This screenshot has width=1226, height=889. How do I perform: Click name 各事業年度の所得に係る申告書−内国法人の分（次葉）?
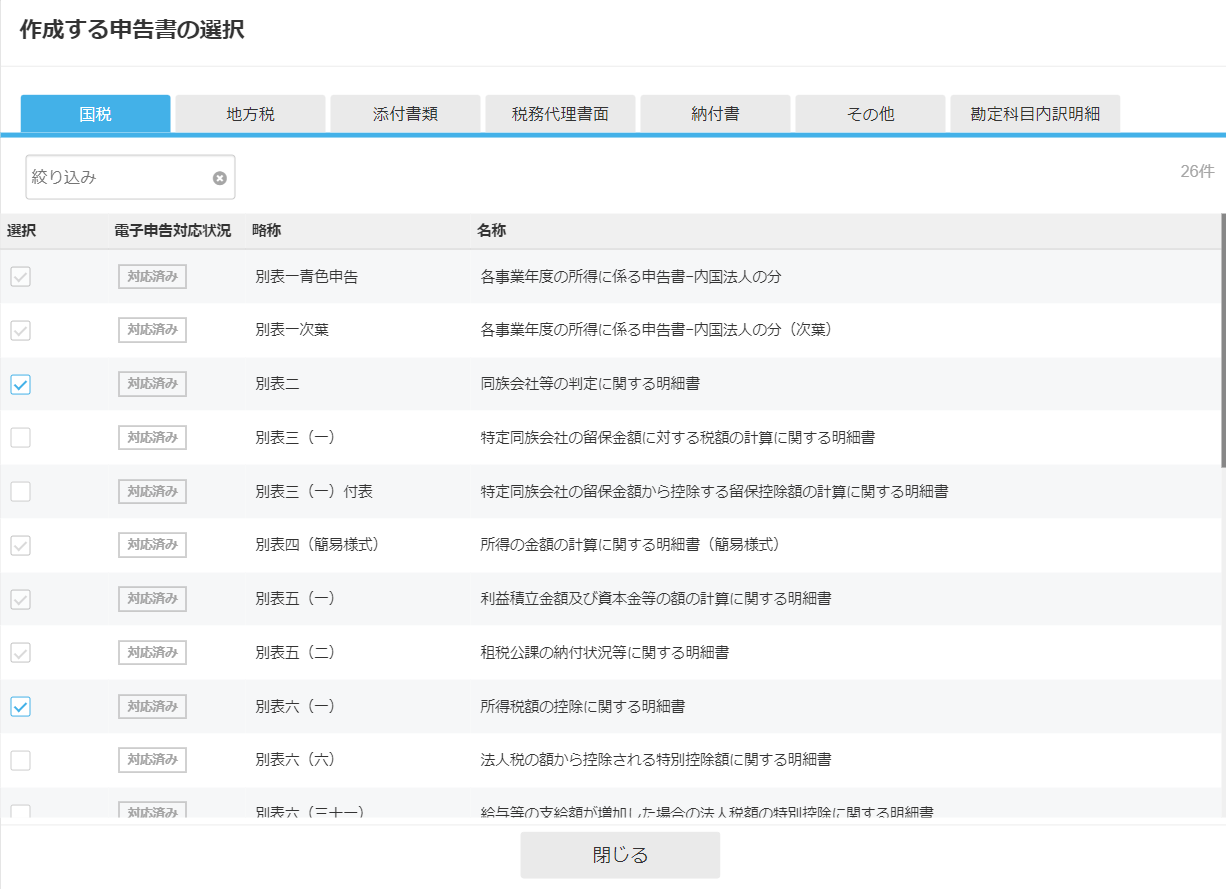tap(657, 330)
